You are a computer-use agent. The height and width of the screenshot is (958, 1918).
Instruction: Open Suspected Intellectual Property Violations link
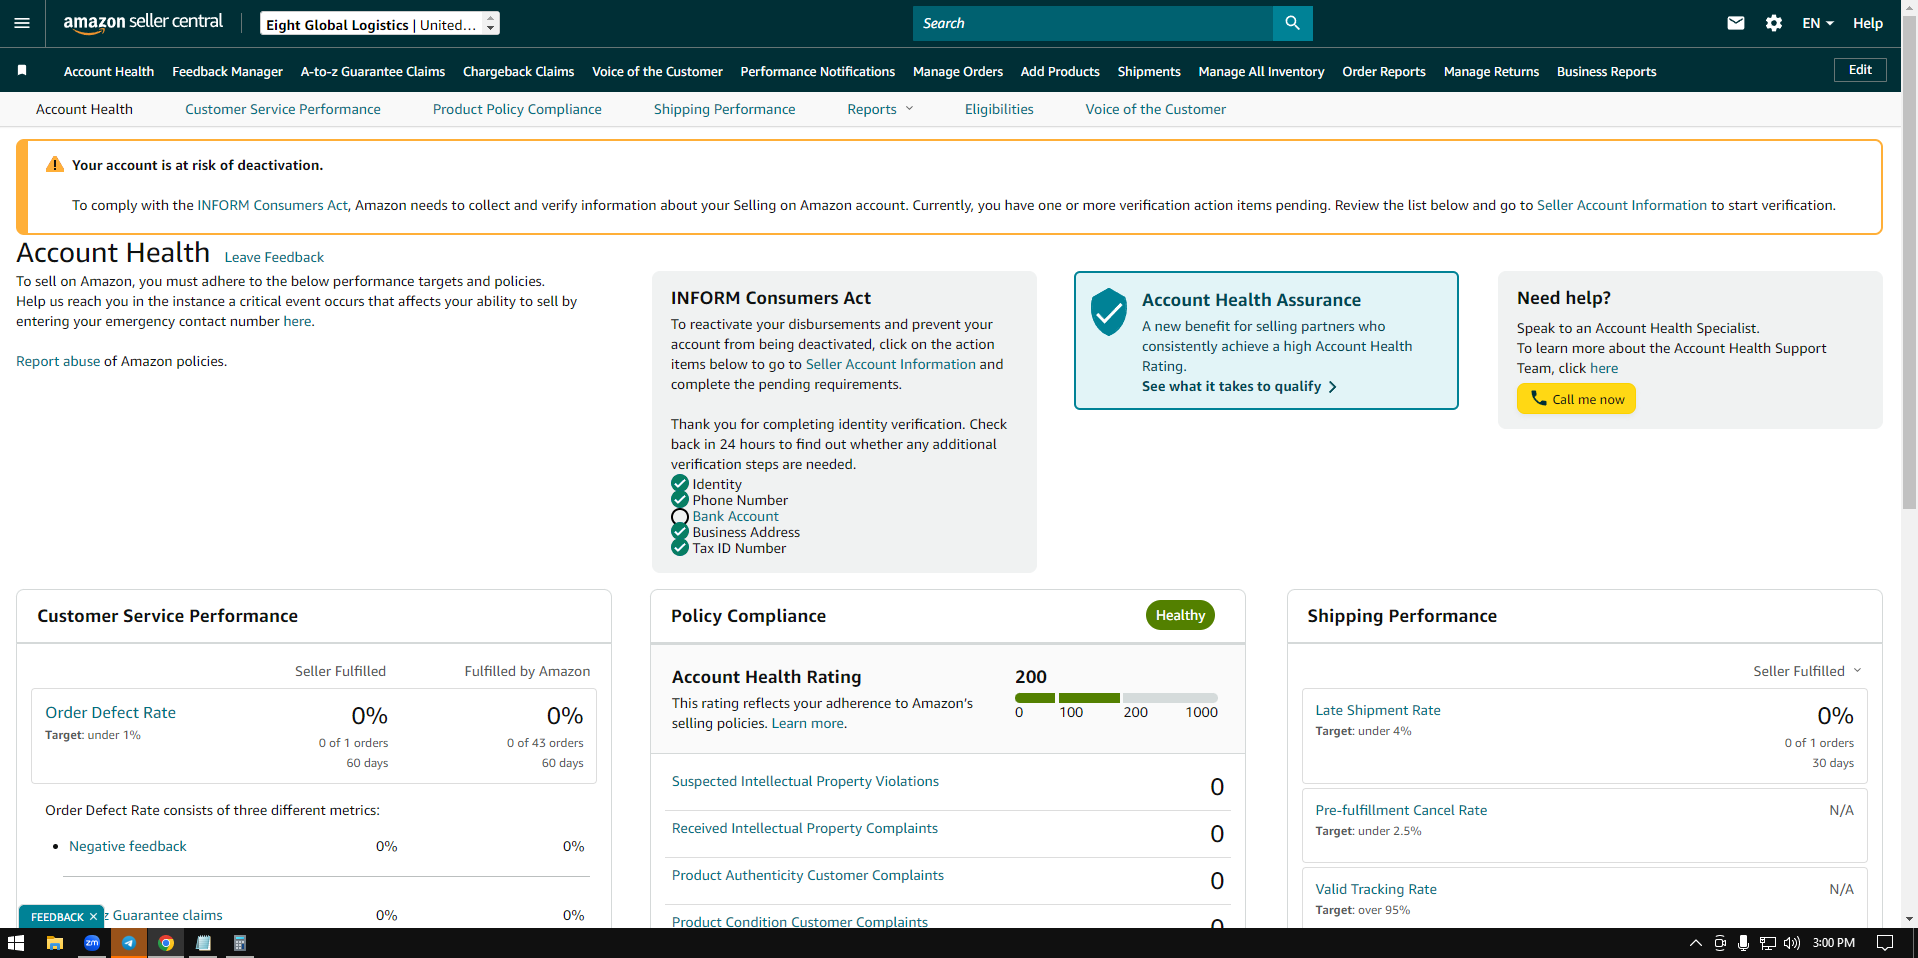click(x=805, y=781)
